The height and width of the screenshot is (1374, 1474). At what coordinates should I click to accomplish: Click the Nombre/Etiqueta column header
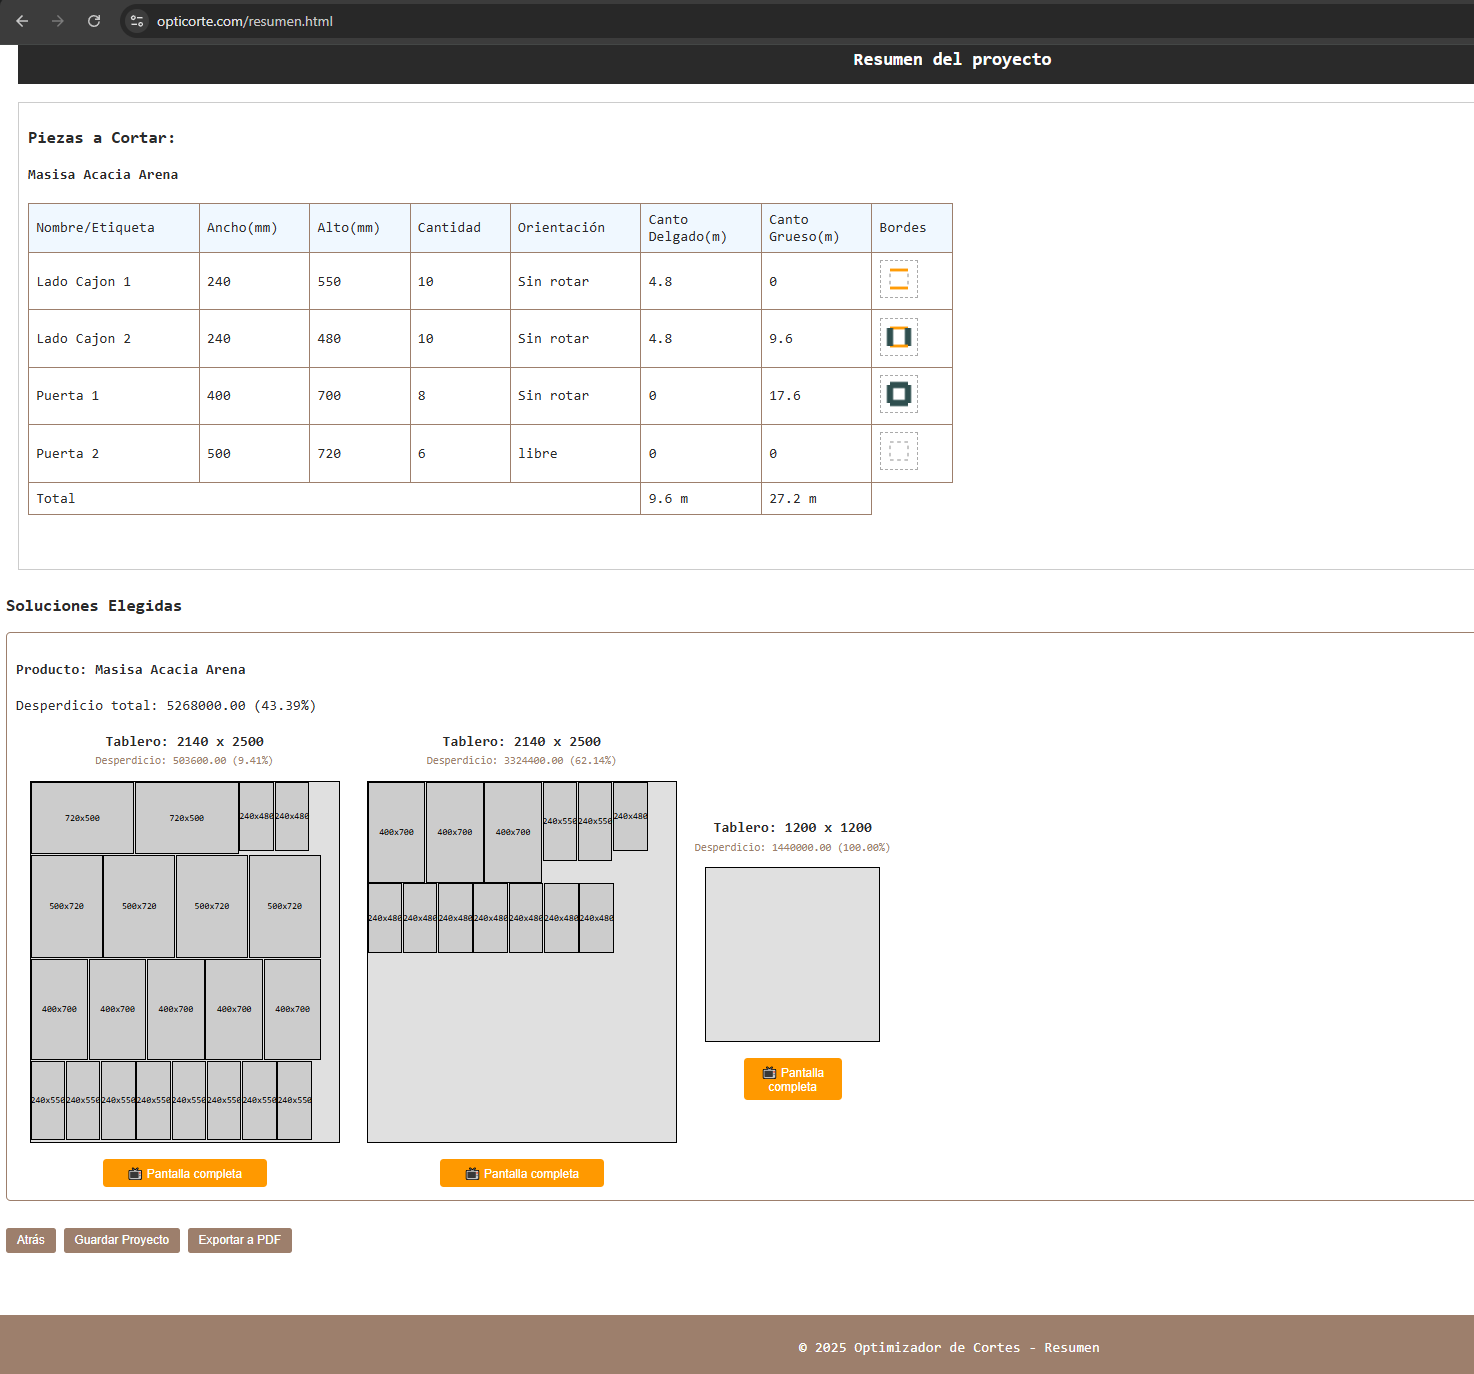114,228
